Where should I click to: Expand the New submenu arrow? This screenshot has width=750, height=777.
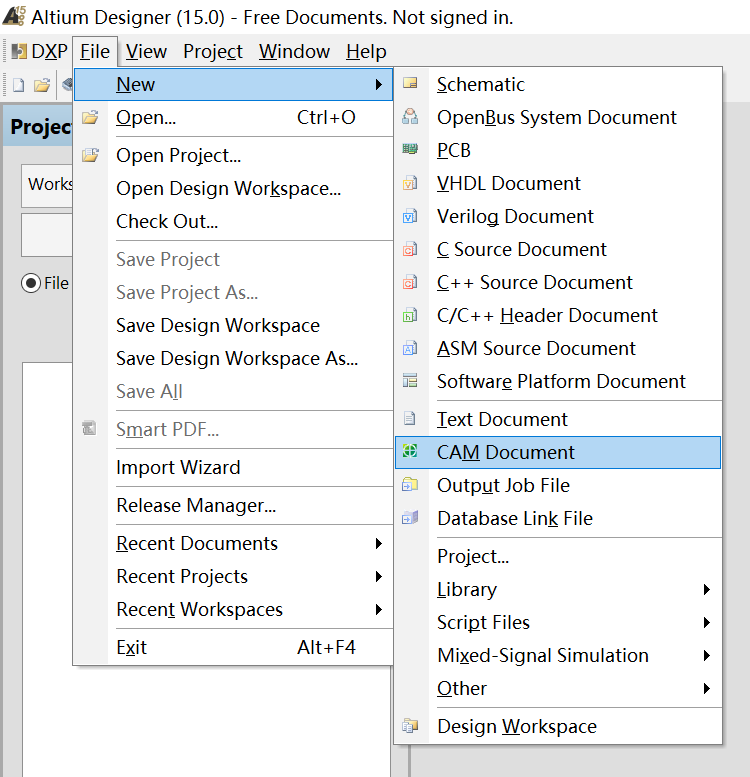(379, 84)
